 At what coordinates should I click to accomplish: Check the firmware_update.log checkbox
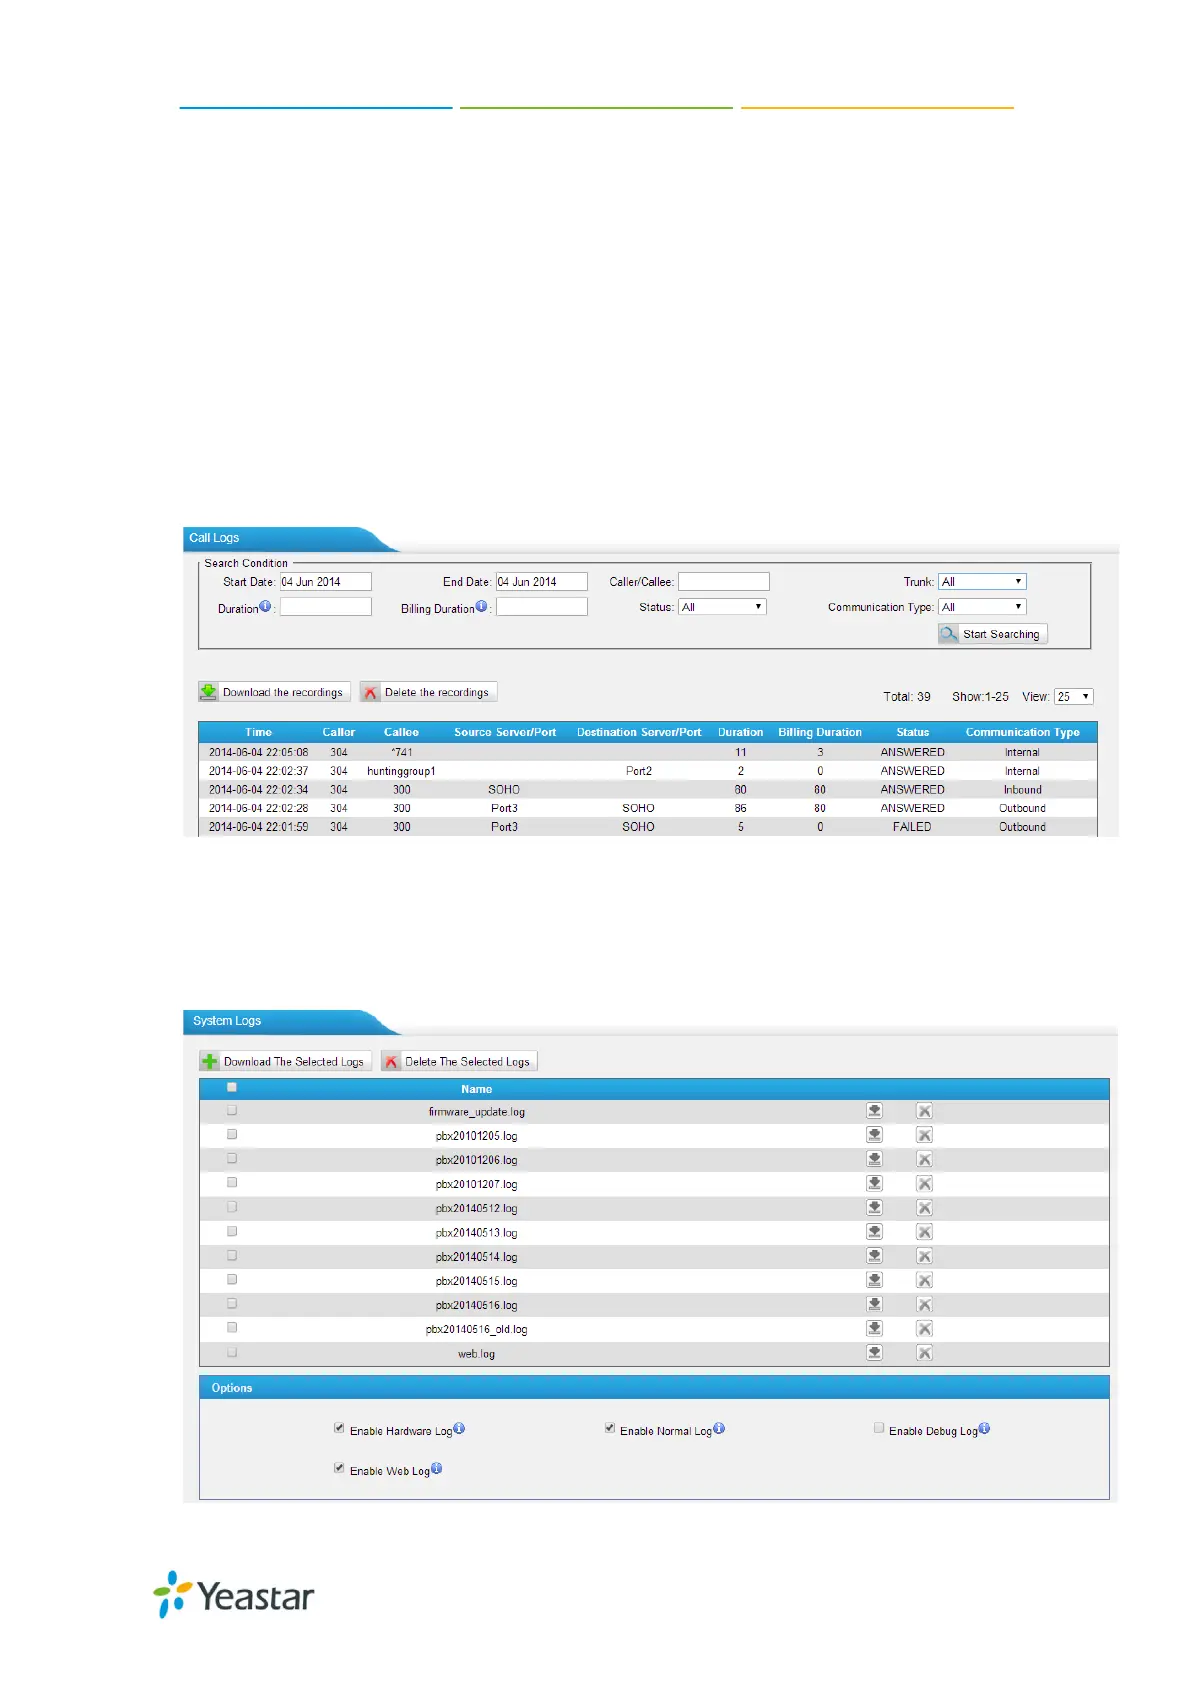tap(232, 1110)
